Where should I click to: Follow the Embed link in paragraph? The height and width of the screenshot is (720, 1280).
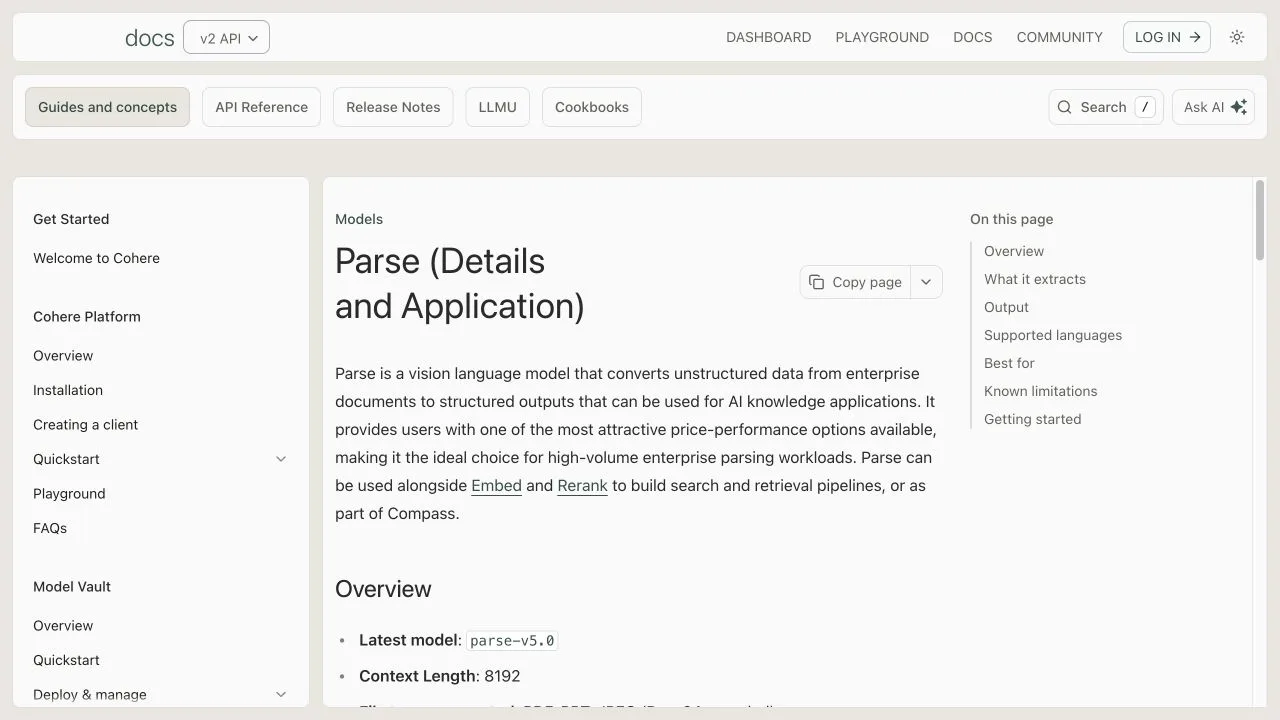point(497,485)
